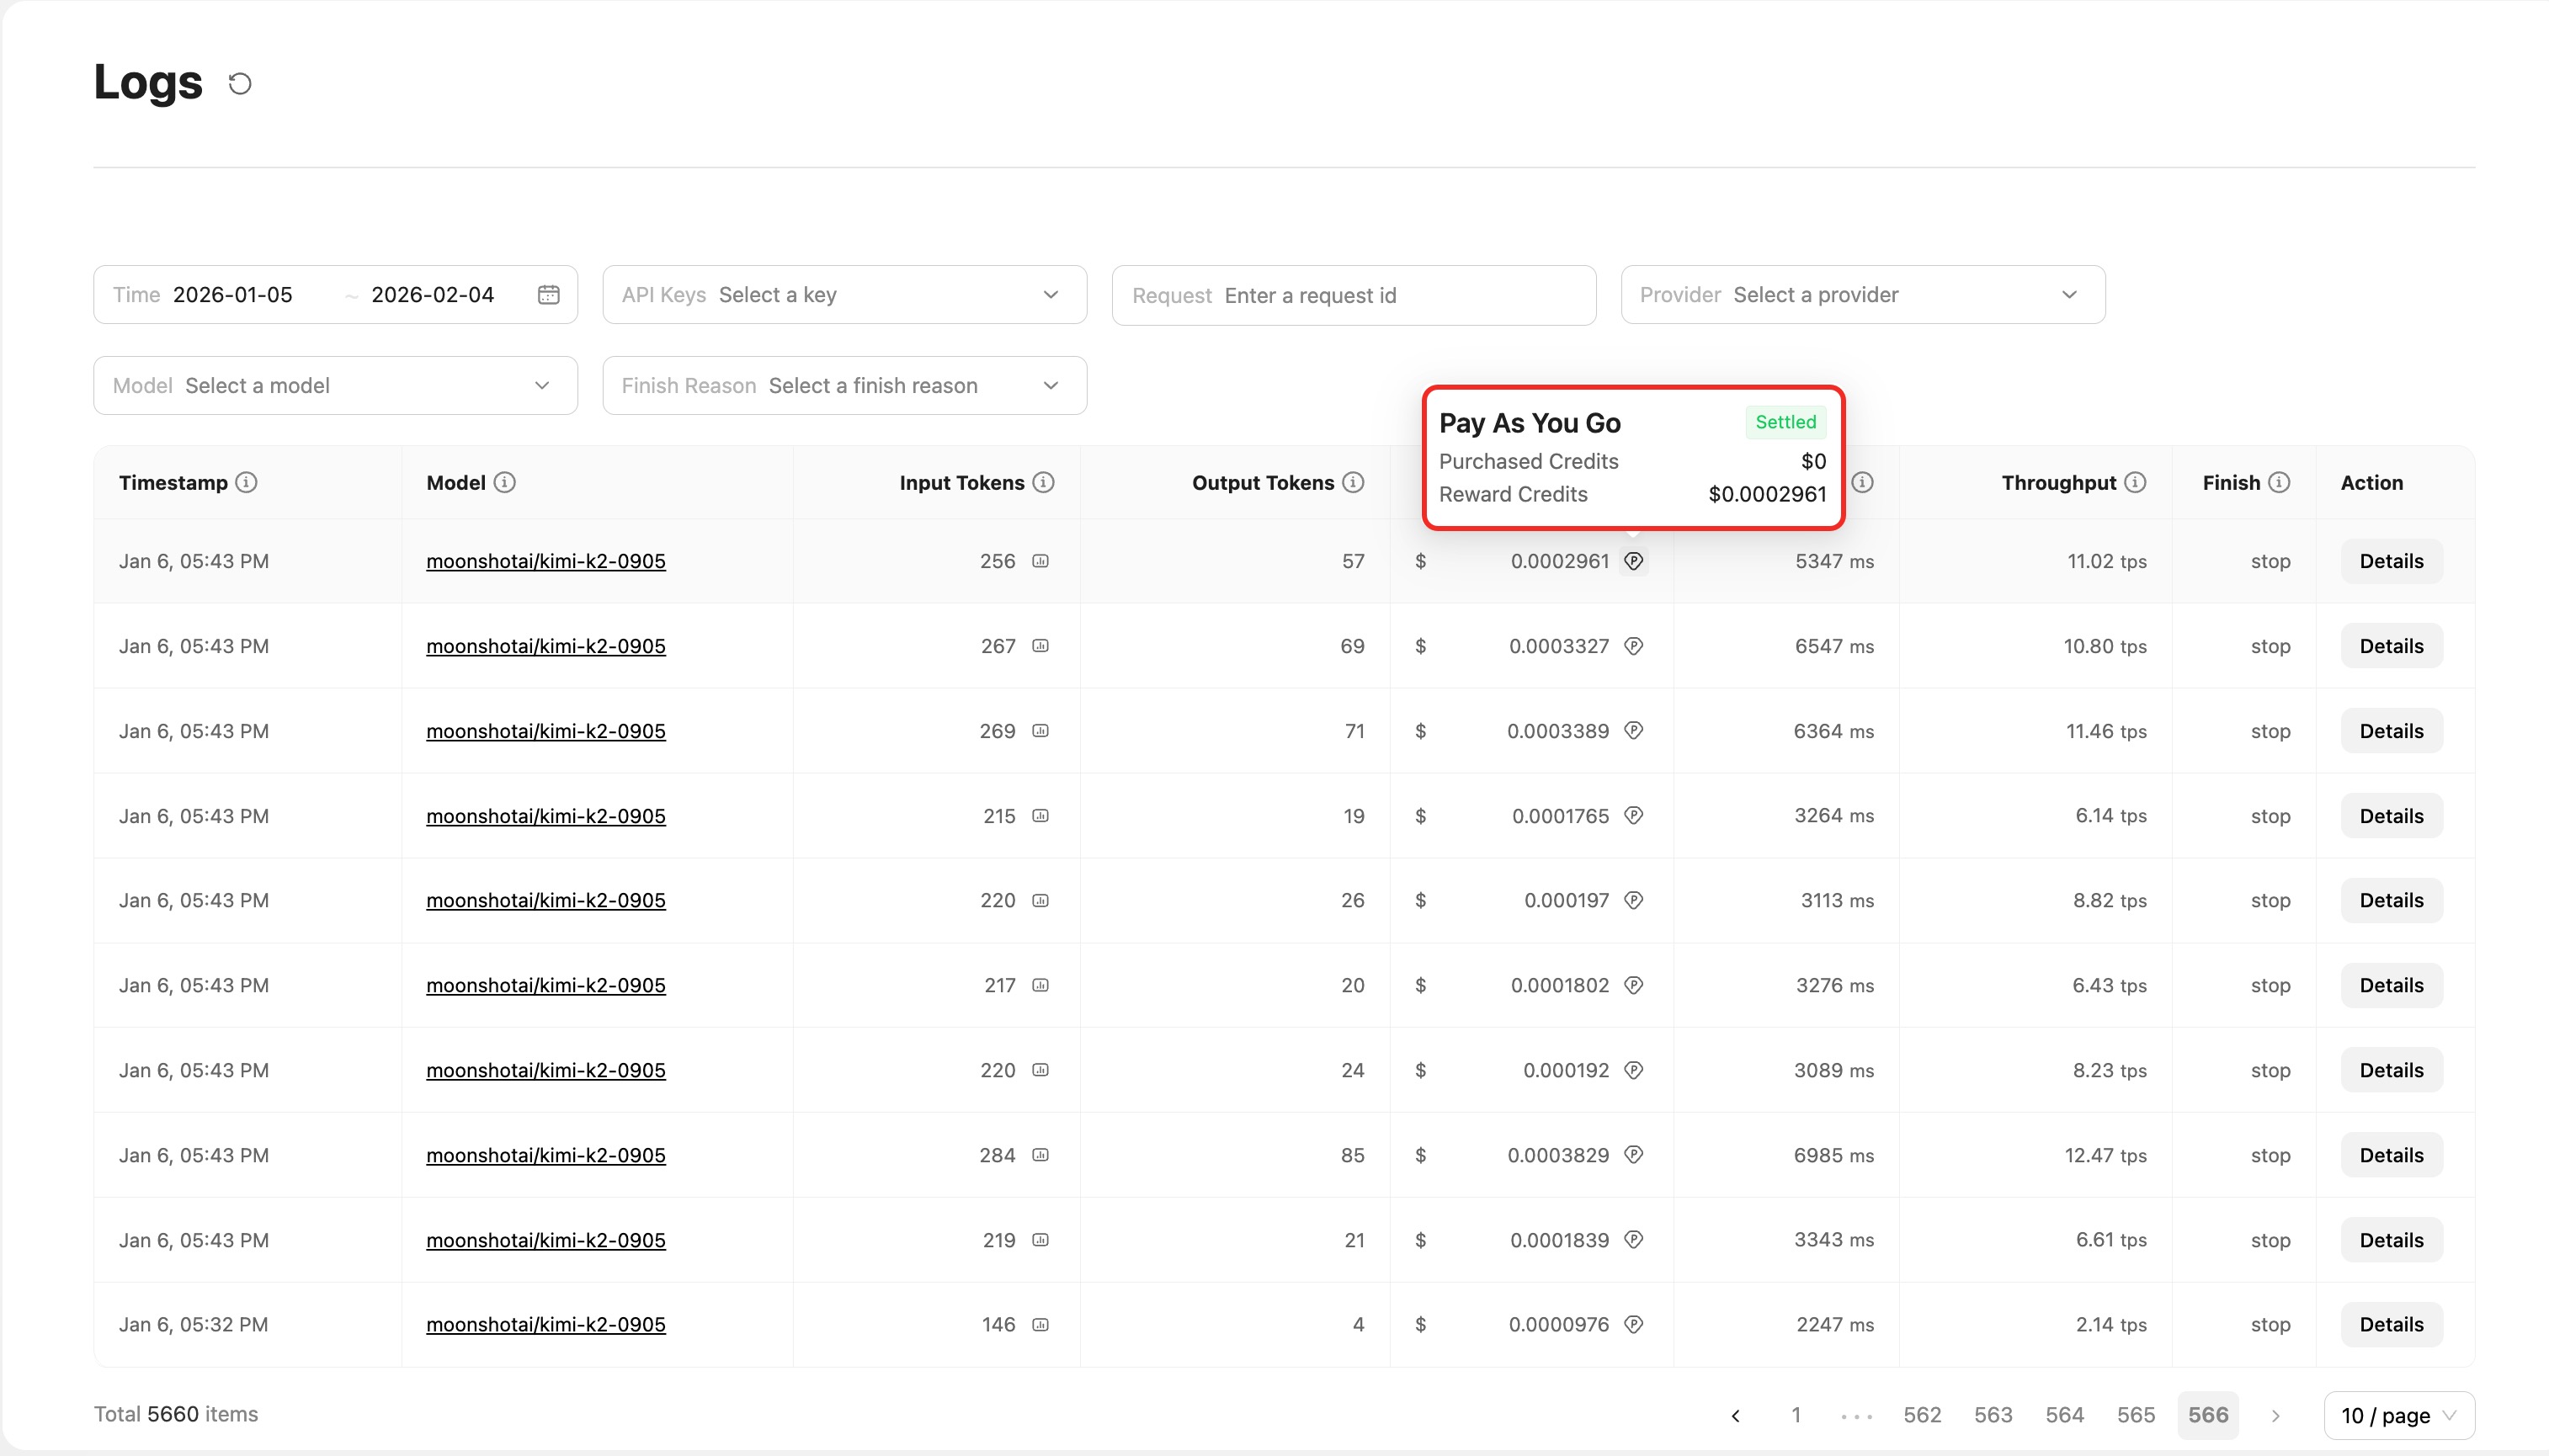Change the 10 / page size selector
2549x1456 pixels.
[2398, 1415]
